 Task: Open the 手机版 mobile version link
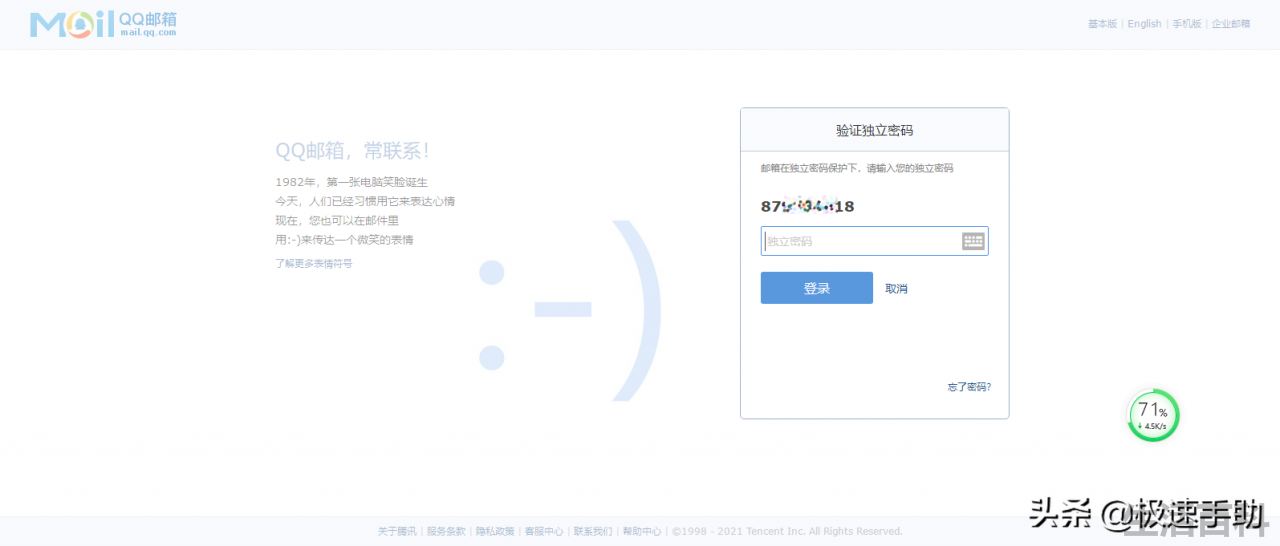pyautogui.click(x=1186, y=24)
